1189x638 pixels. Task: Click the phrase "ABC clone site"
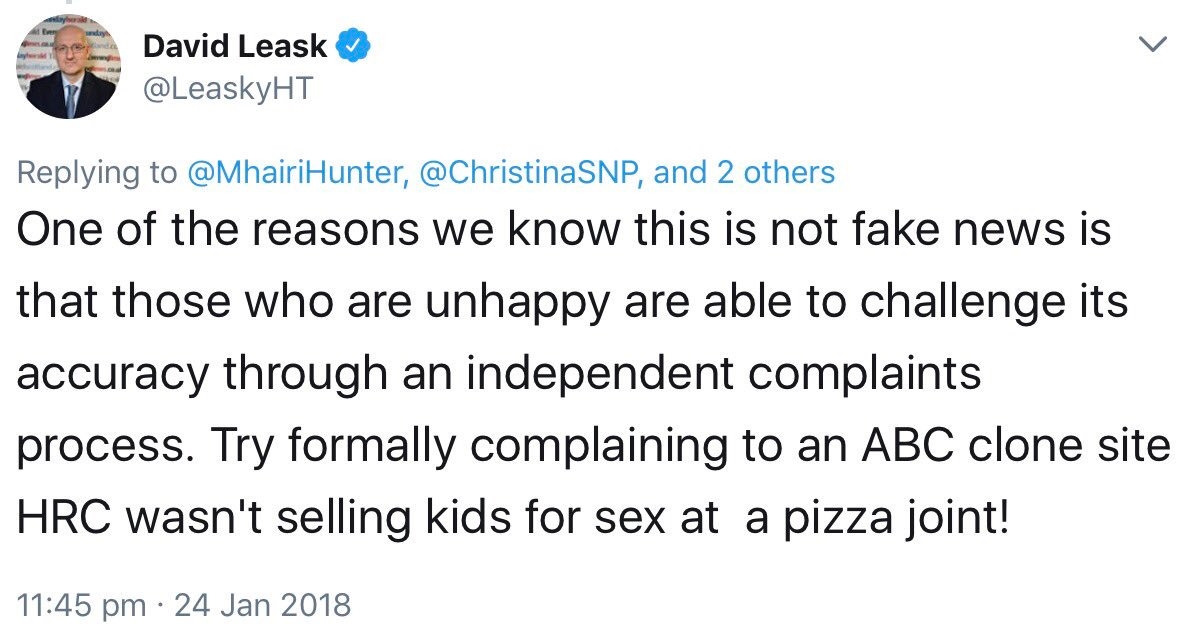pos(1016,445)
